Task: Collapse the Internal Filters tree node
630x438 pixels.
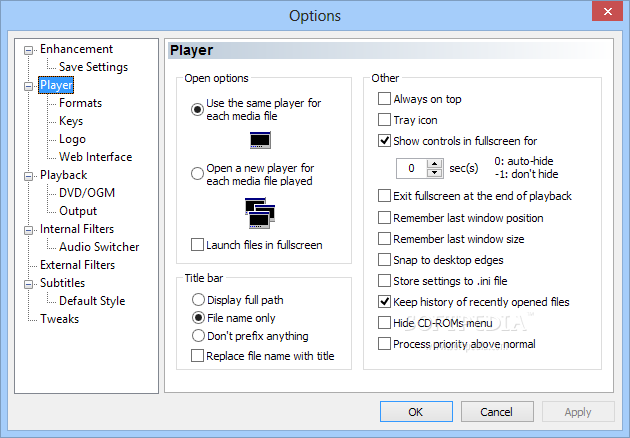Action: pos(28,230)
